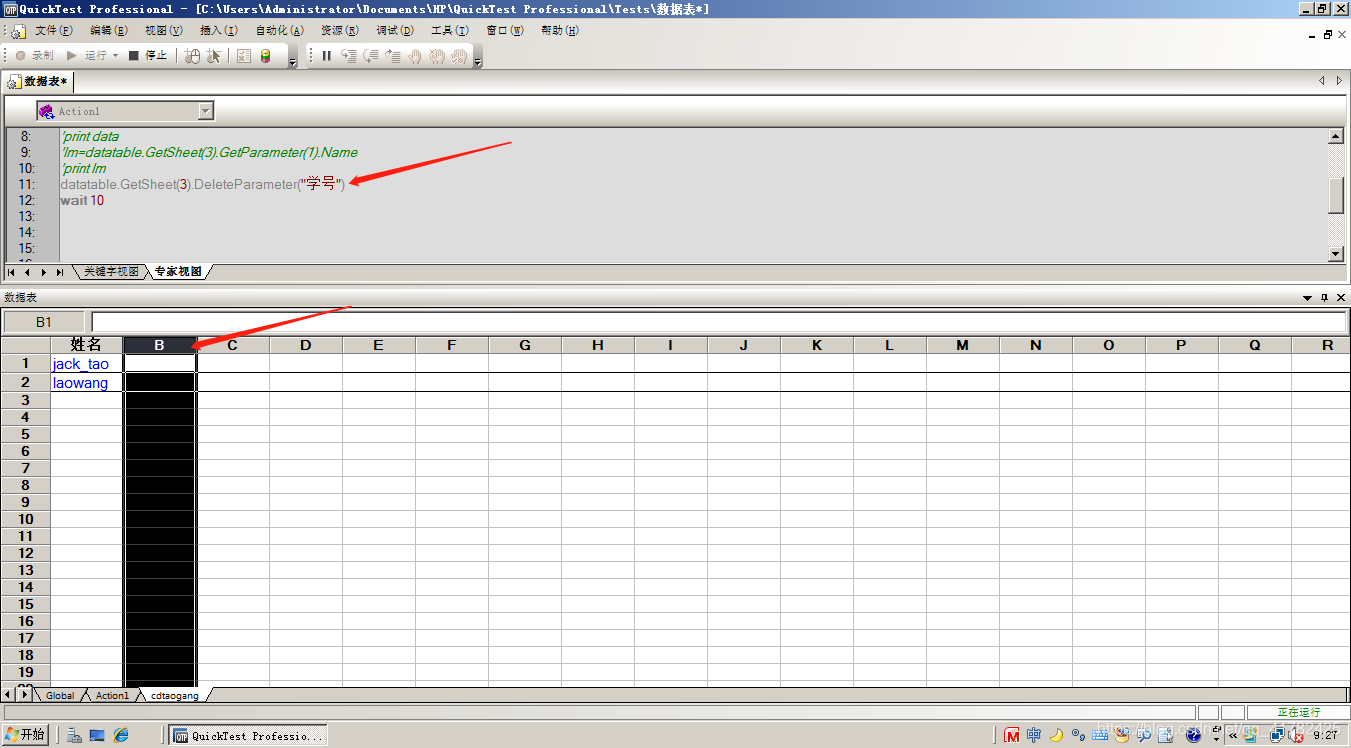This screenshot has width=1351, height=748.
Task: Click the laowang cell
Action: pyautogui.click(x=87, y=383)
